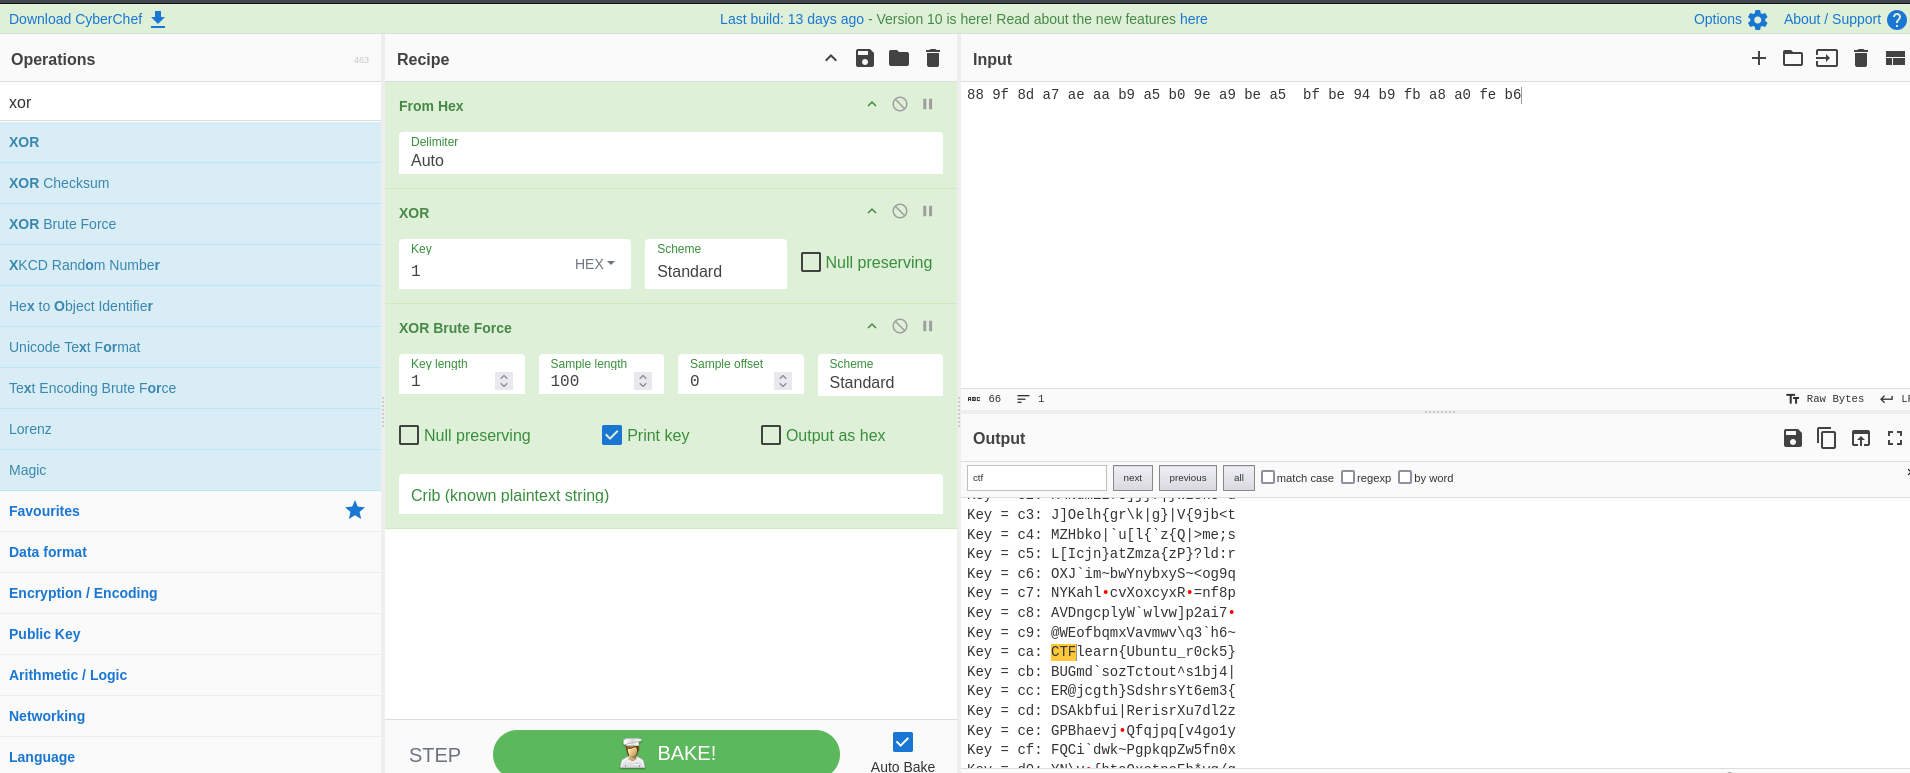
Task: Disable the From Hex operation
Action: tap(900, 104)
